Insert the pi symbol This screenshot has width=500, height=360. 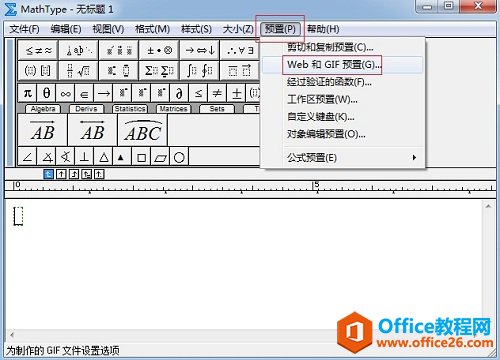pyautogui.click(x=28, y=93)
